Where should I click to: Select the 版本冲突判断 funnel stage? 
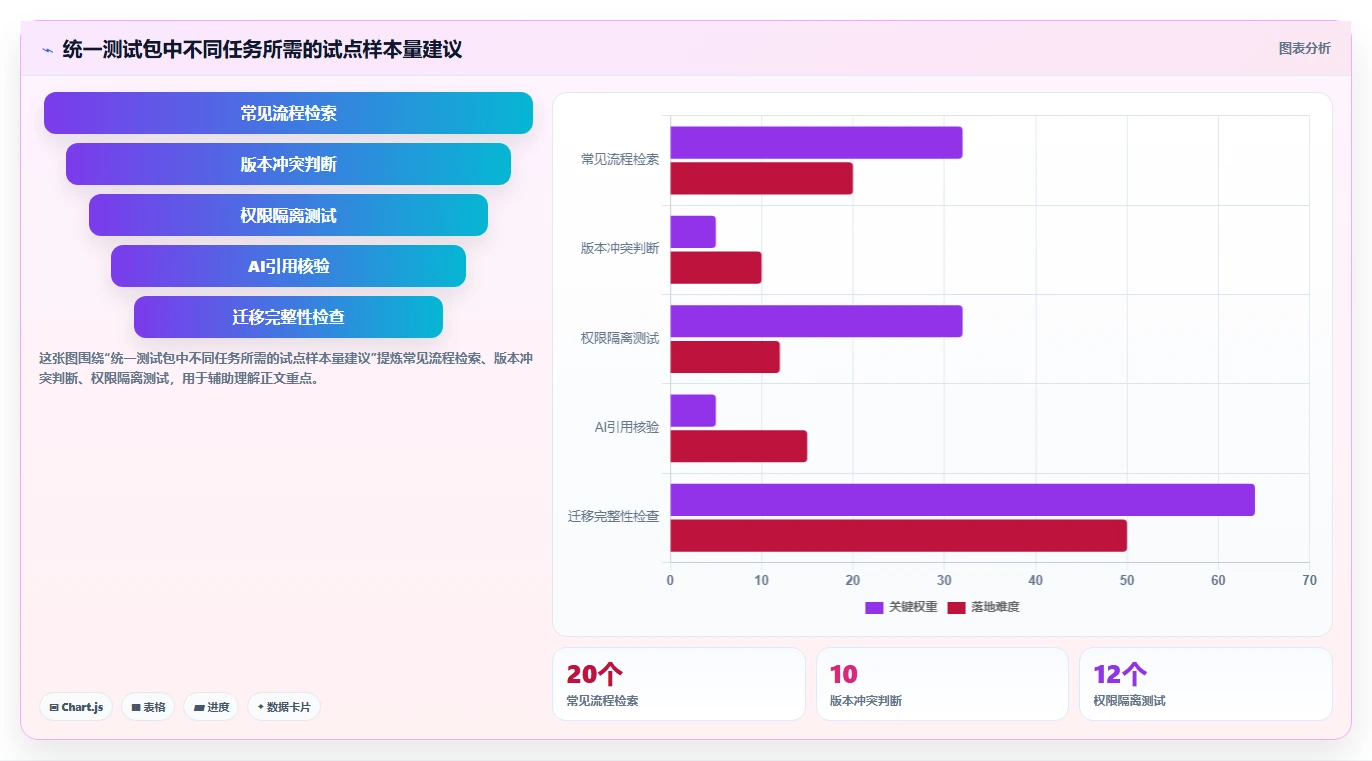pyautogui.click(x=288, y=164)
